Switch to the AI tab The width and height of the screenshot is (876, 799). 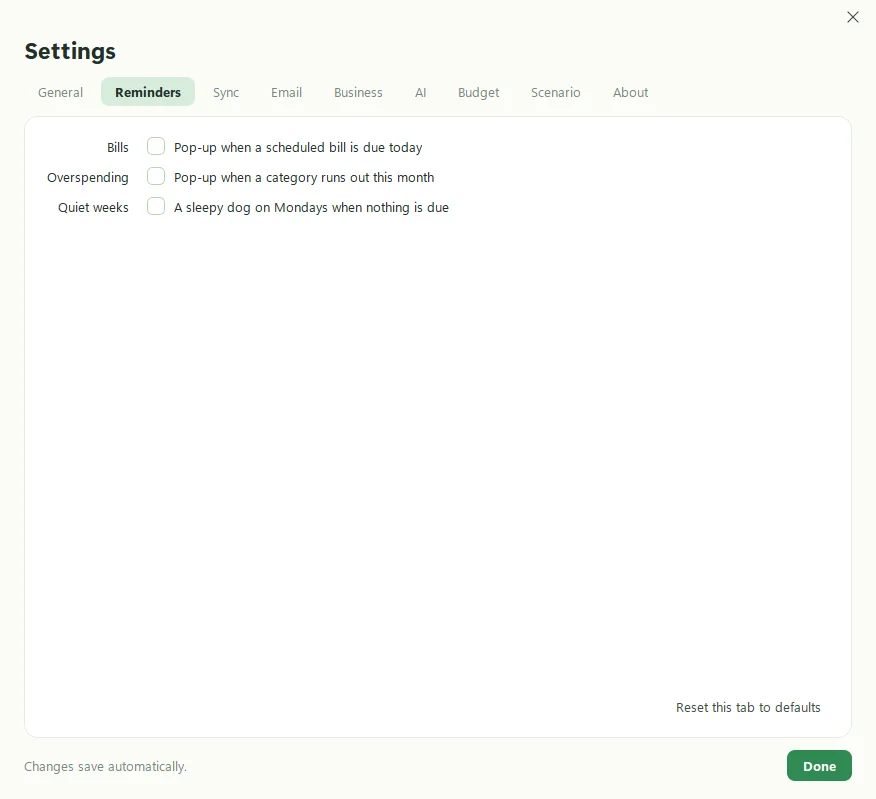point(421,92)
